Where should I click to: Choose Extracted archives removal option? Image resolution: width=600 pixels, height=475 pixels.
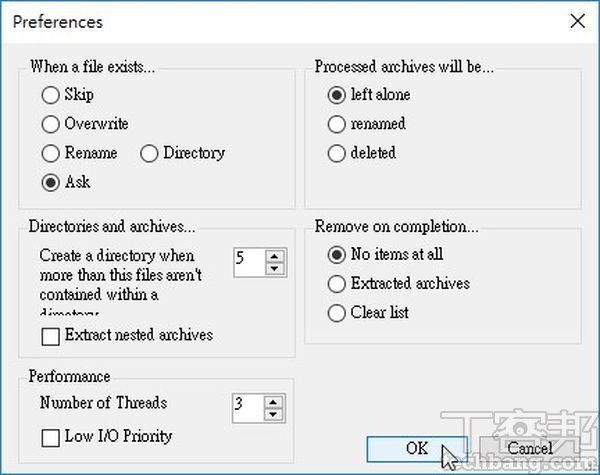click(x=337, y=283)
